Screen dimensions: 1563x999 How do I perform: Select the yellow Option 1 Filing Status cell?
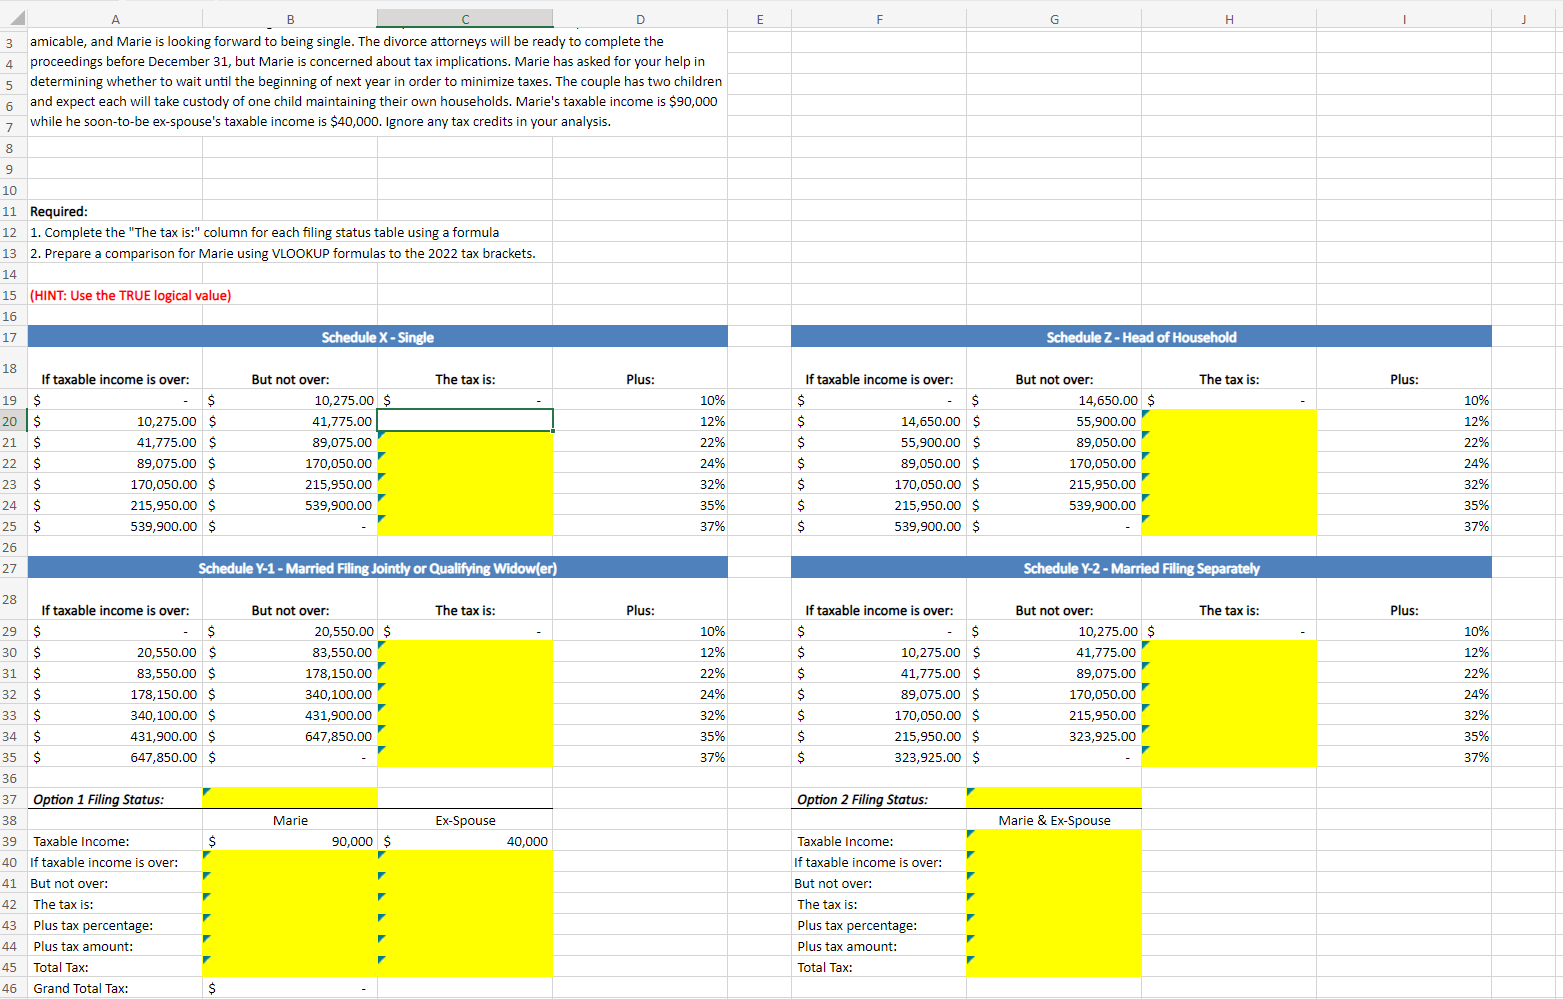pos(290,799)
